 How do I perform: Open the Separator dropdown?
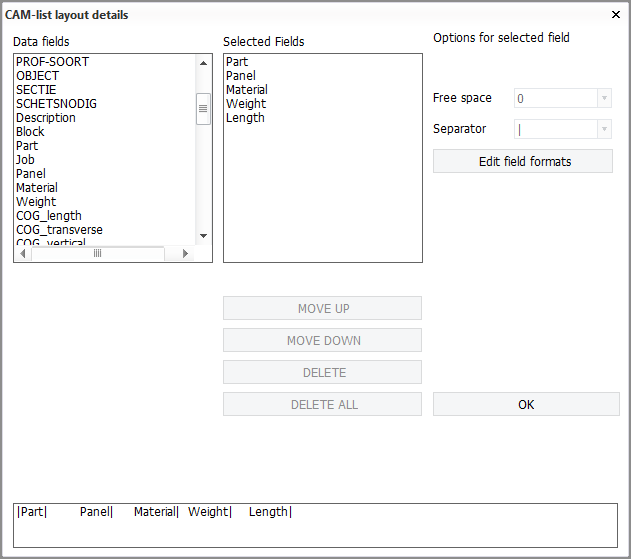603,129
